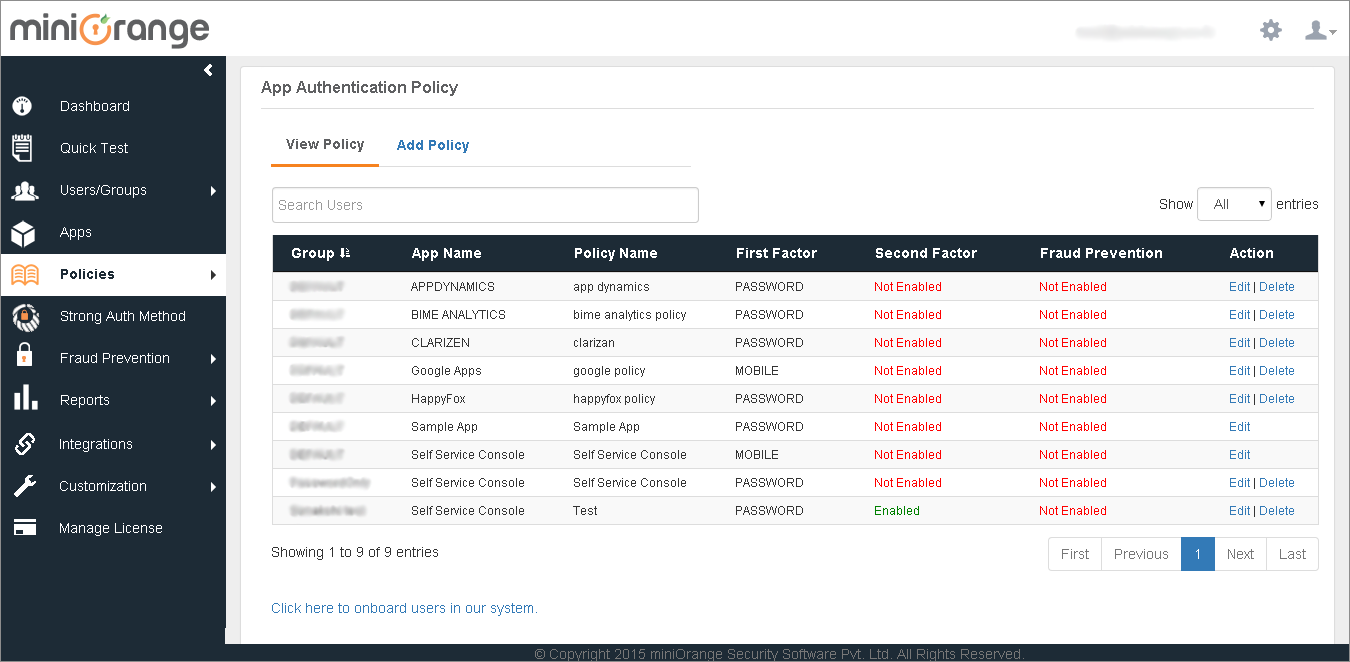Open settings with the gear icon

coord(1271,30)
